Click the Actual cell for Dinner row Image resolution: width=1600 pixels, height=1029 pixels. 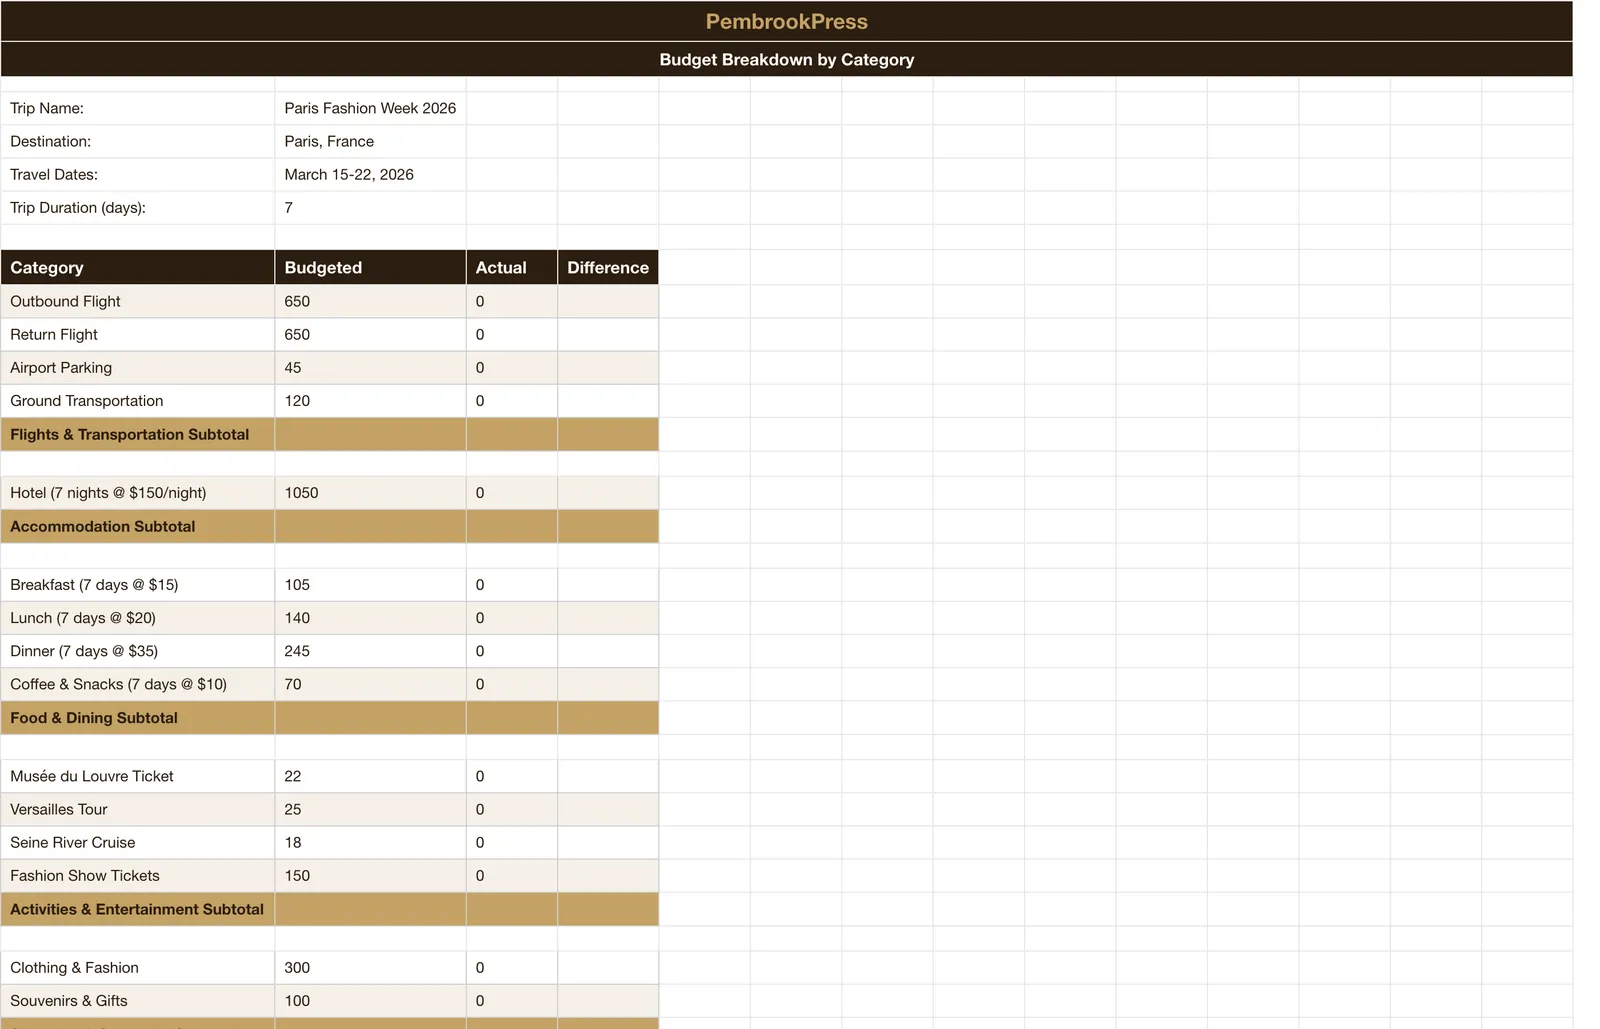[x=511, y=650]
